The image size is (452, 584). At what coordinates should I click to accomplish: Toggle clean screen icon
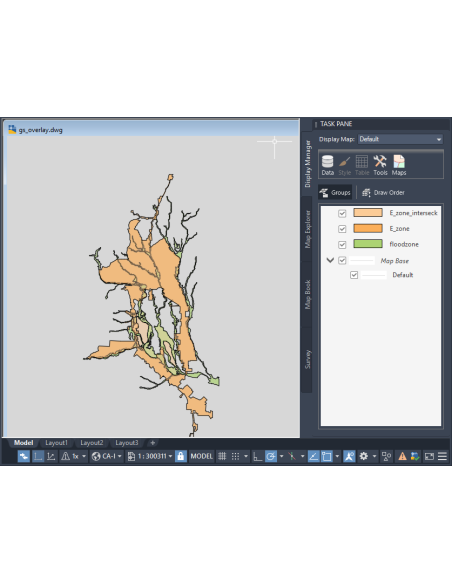pos(429,456)
